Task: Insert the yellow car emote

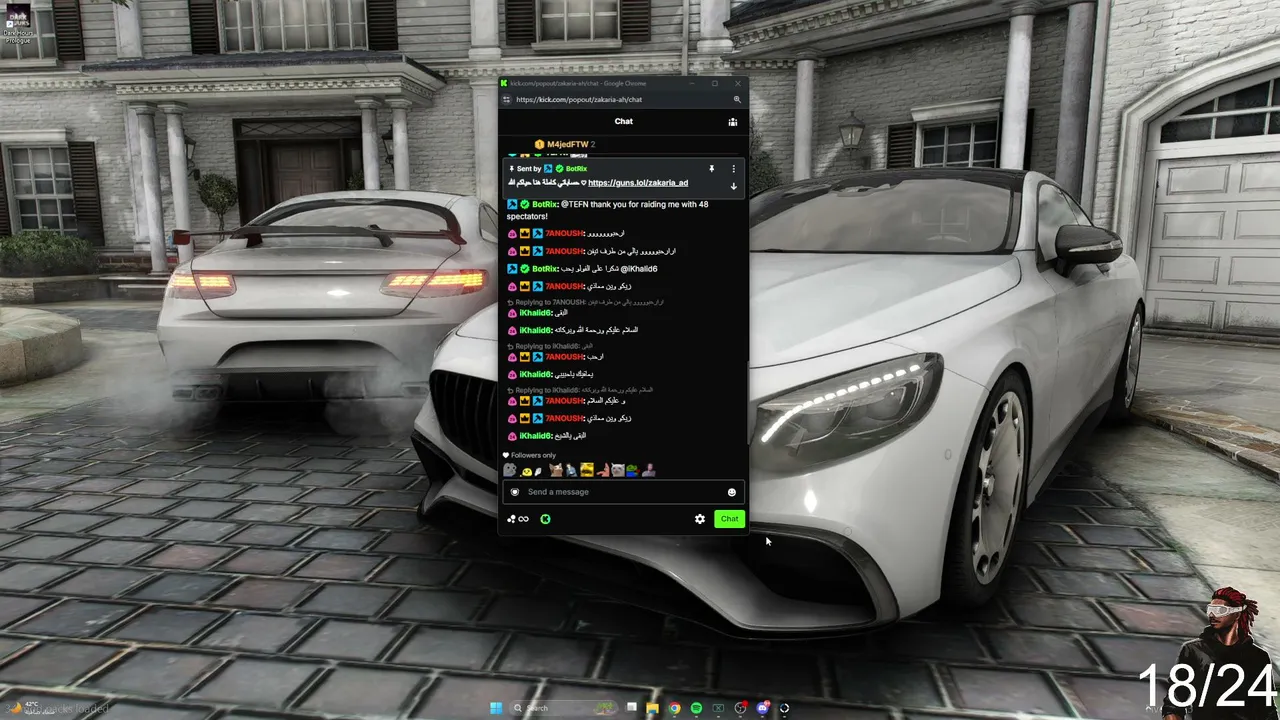Action: coord(587,470)
